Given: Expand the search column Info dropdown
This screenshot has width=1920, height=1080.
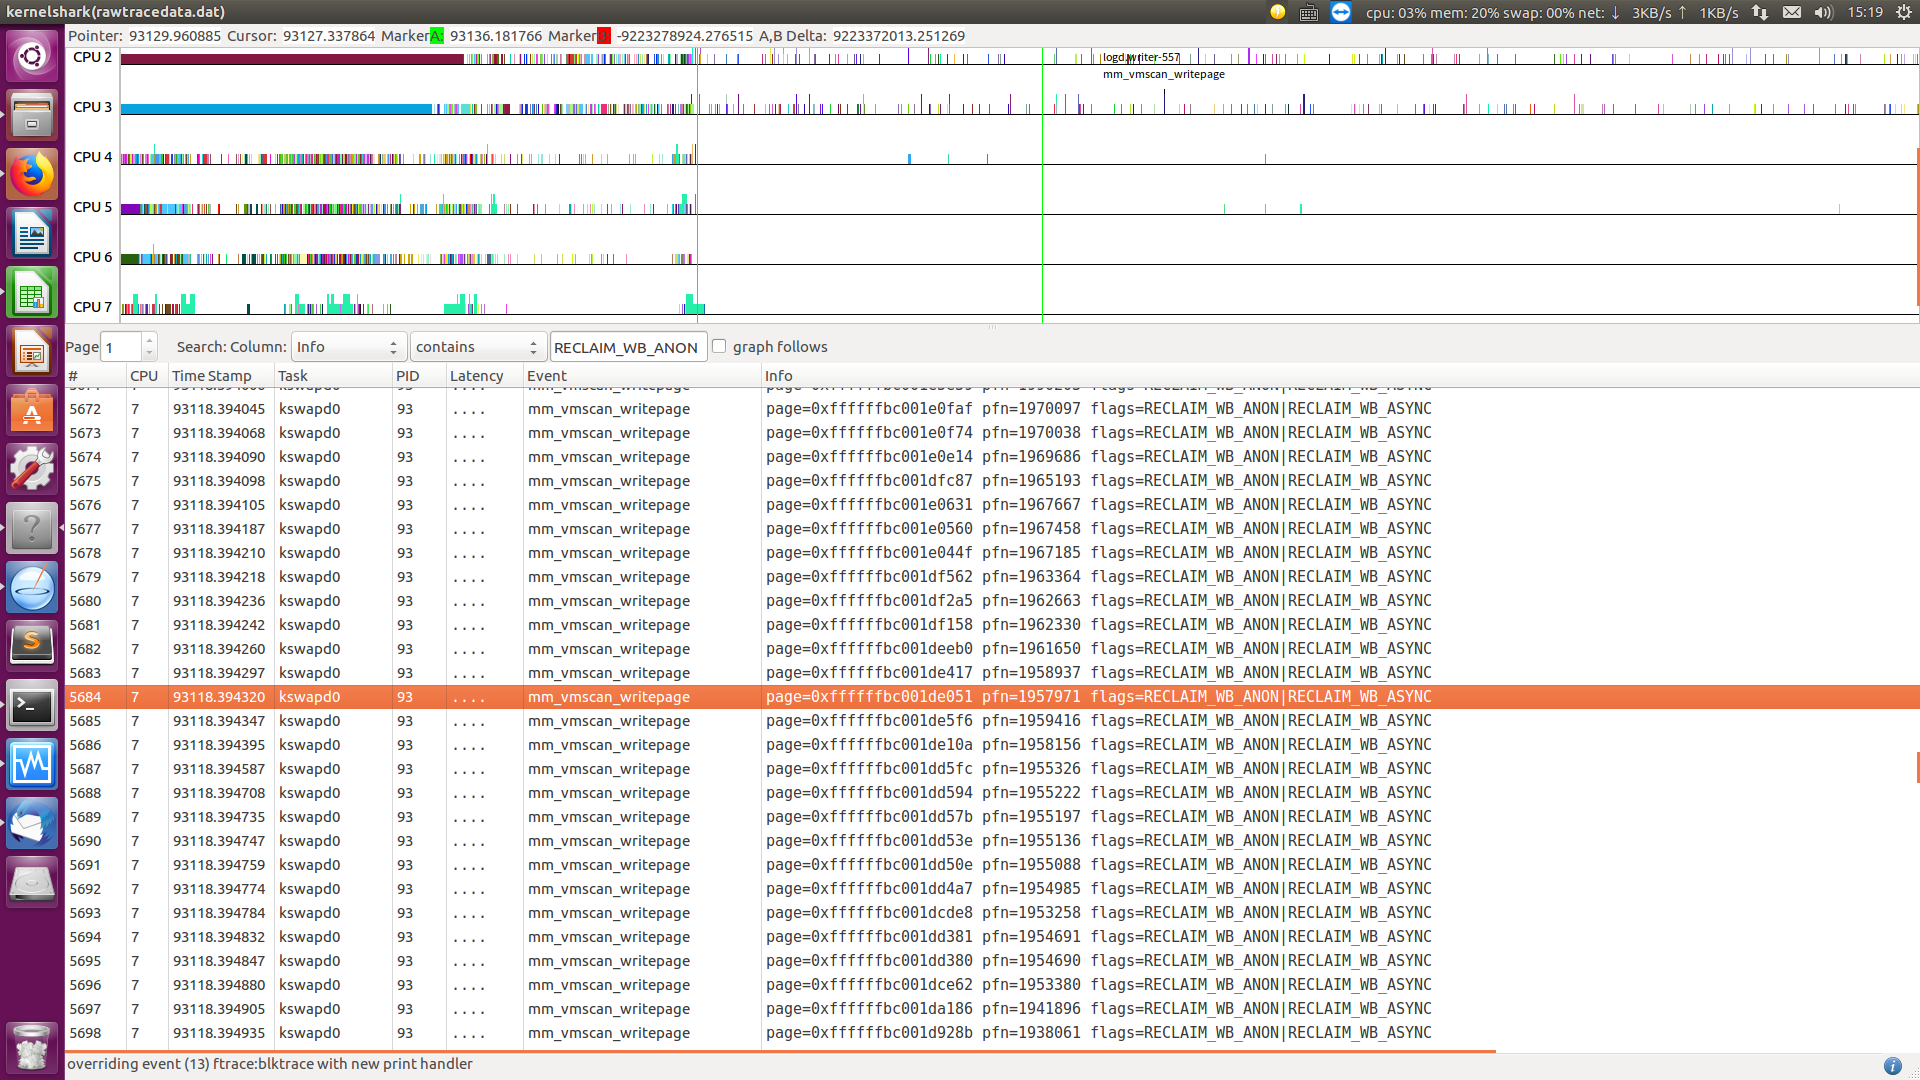Looking at the screenshot, I should (x=348, y=347).
